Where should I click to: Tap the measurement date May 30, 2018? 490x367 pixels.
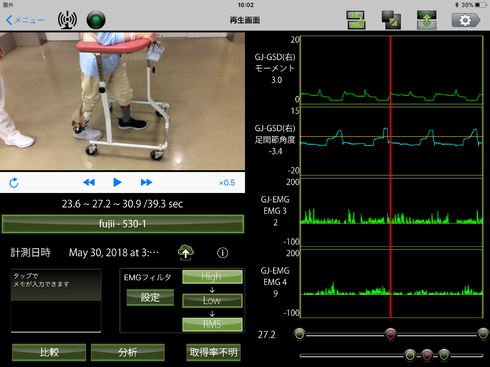click(113, 253)
